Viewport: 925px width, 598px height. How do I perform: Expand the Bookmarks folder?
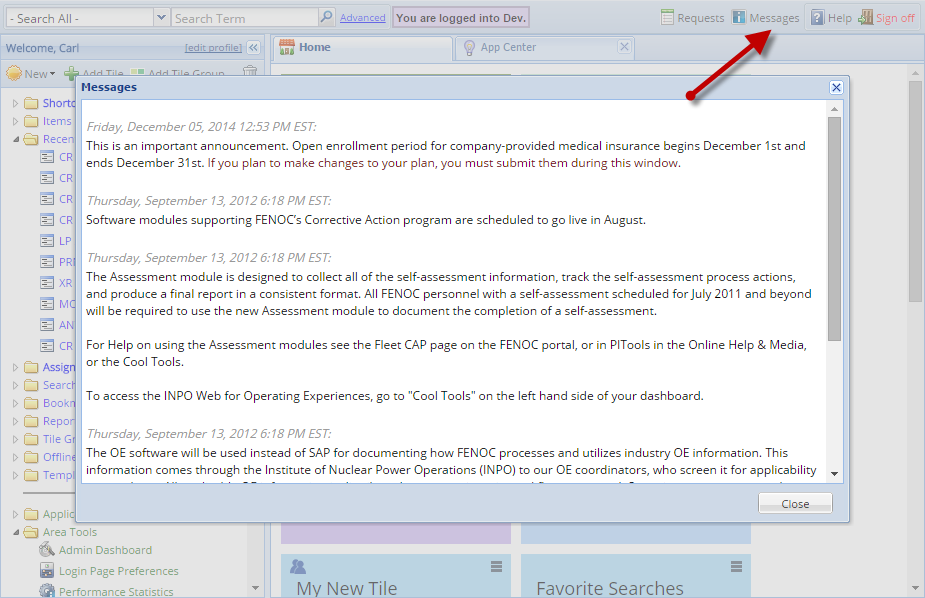click(x=15, y=403)
